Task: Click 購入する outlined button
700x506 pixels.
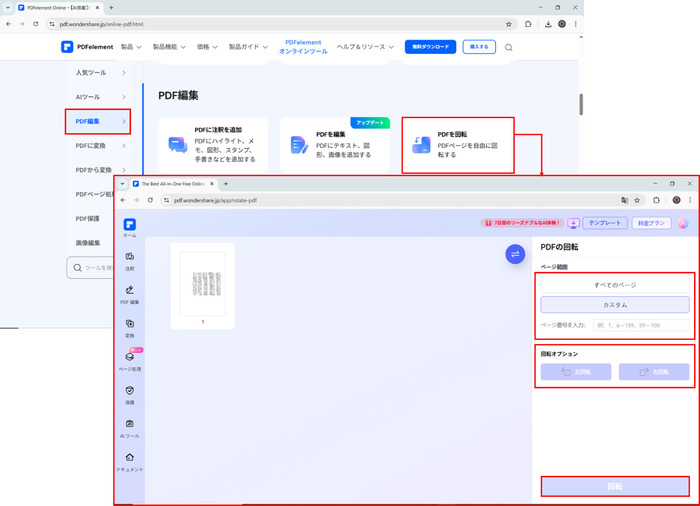Action: tap(479, 47)
